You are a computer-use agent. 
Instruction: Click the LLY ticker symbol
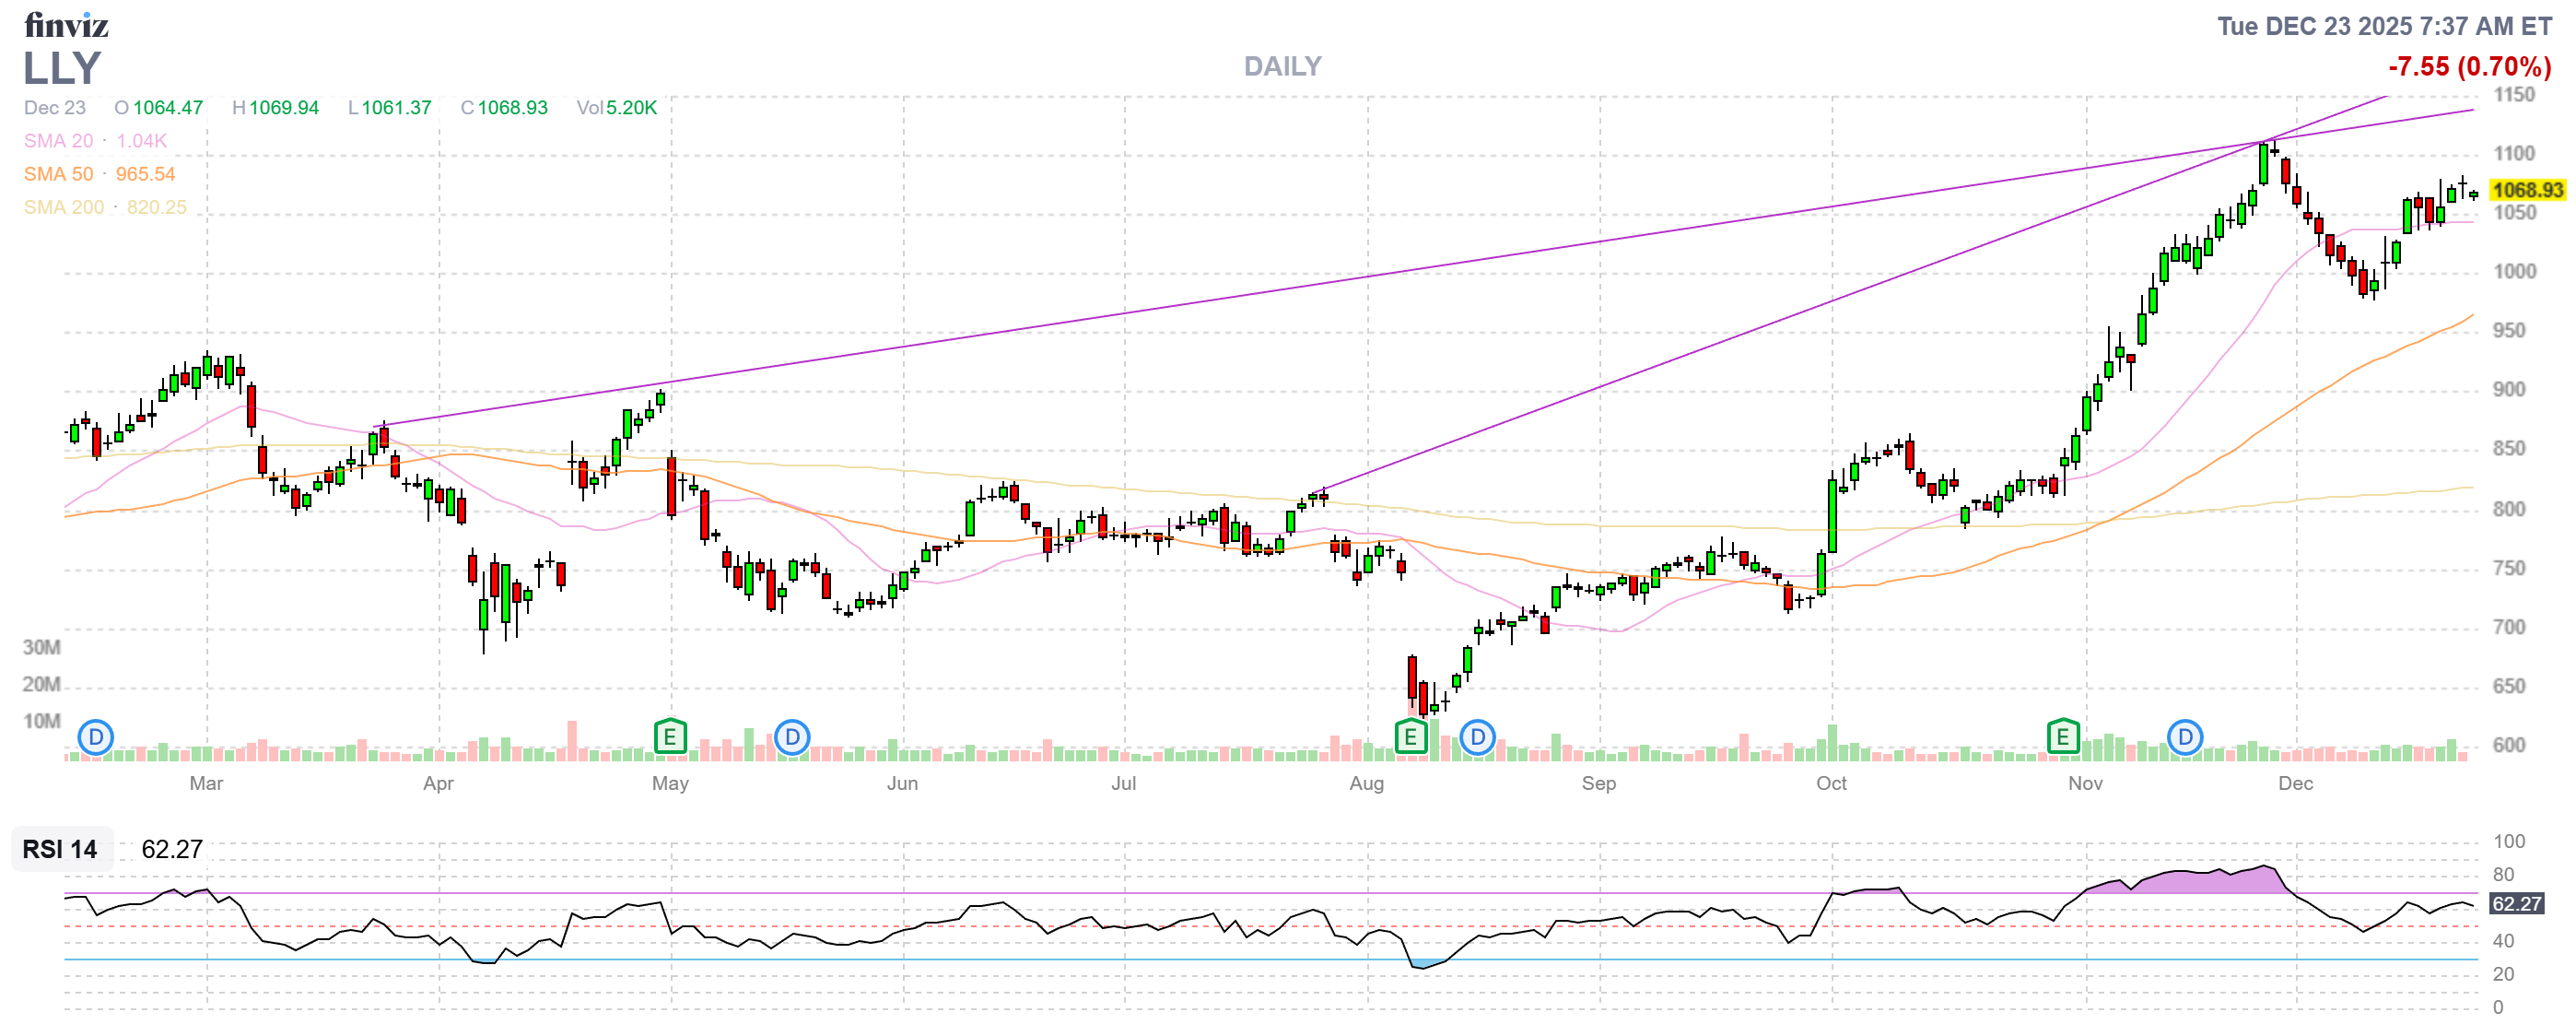(x=62, y=68)
